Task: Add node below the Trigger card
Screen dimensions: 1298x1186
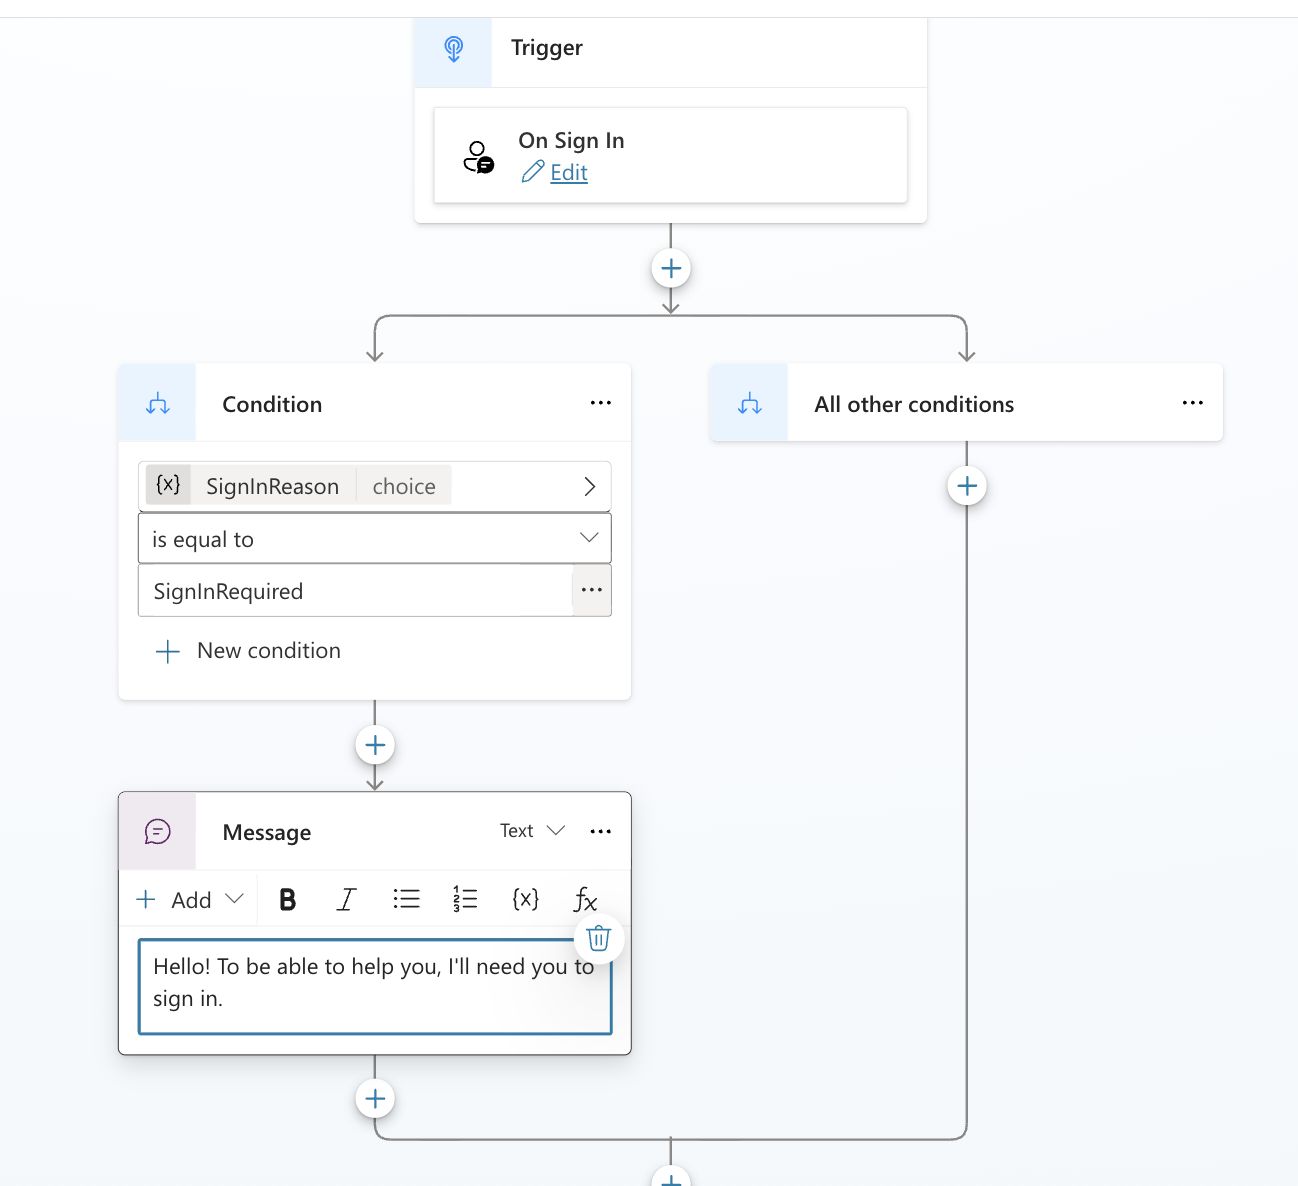Action: [671, 268]
